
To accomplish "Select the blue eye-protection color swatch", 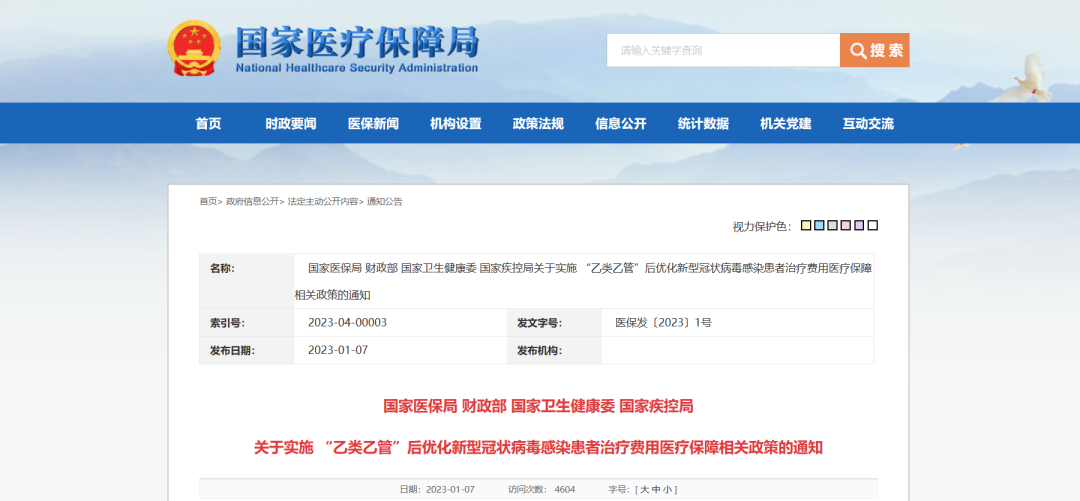I will point(819,225).
